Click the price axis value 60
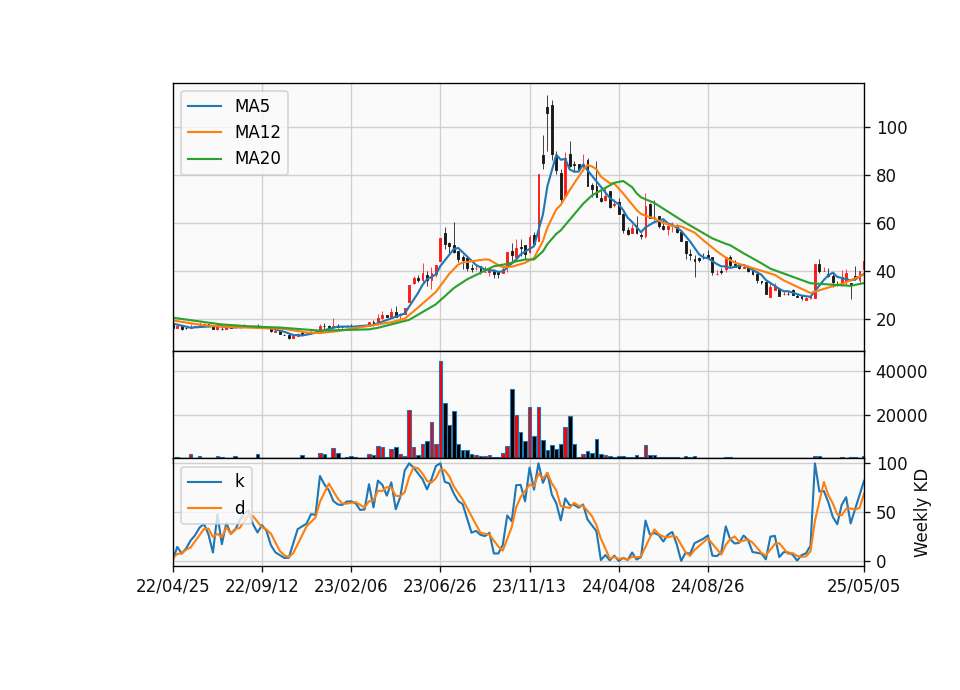960x690 pixels. (887, 223)
